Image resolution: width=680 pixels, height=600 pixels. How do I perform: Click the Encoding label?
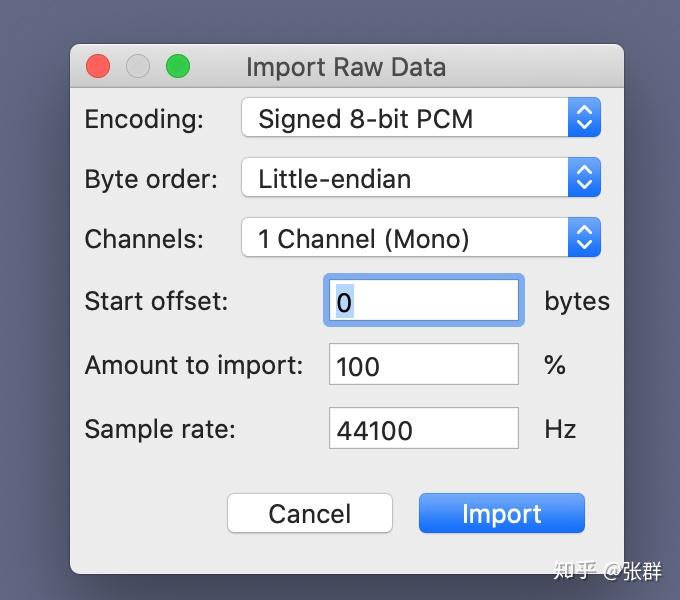144,119
